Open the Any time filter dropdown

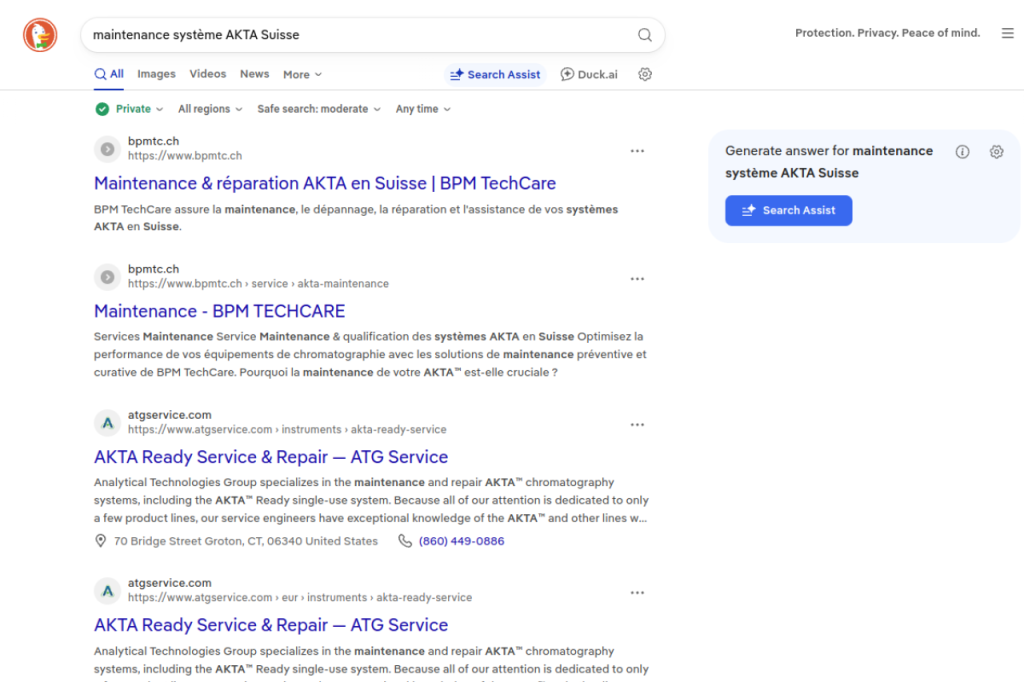(423, 109)
